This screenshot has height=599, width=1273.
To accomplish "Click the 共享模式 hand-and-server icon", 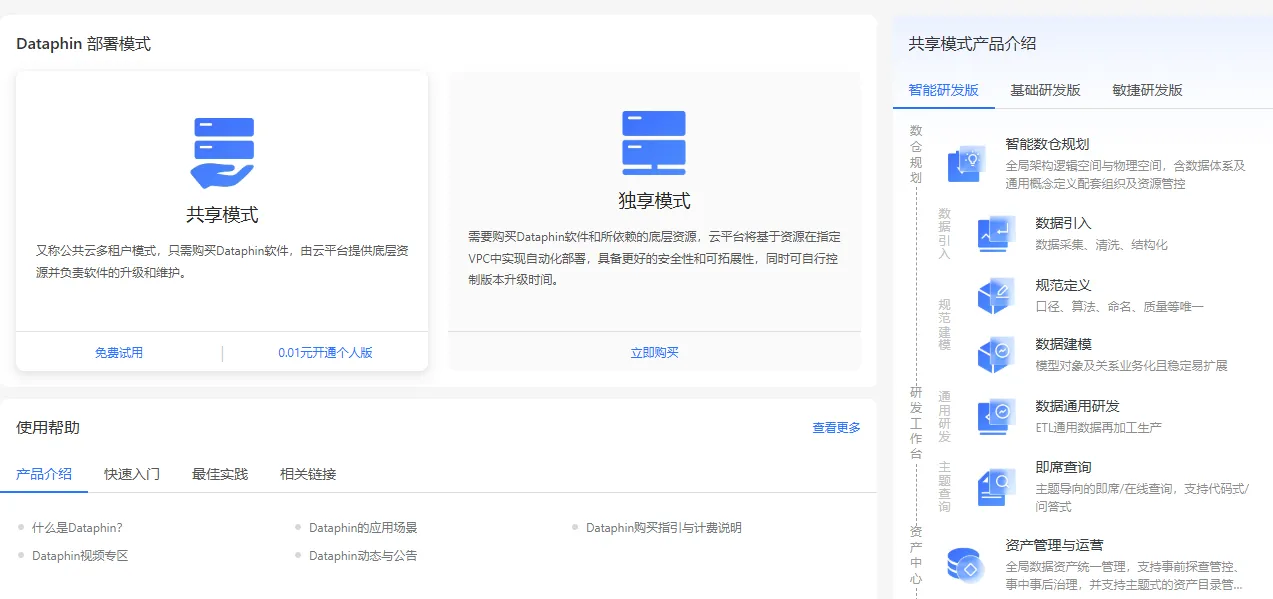I will tap(222, 153).
